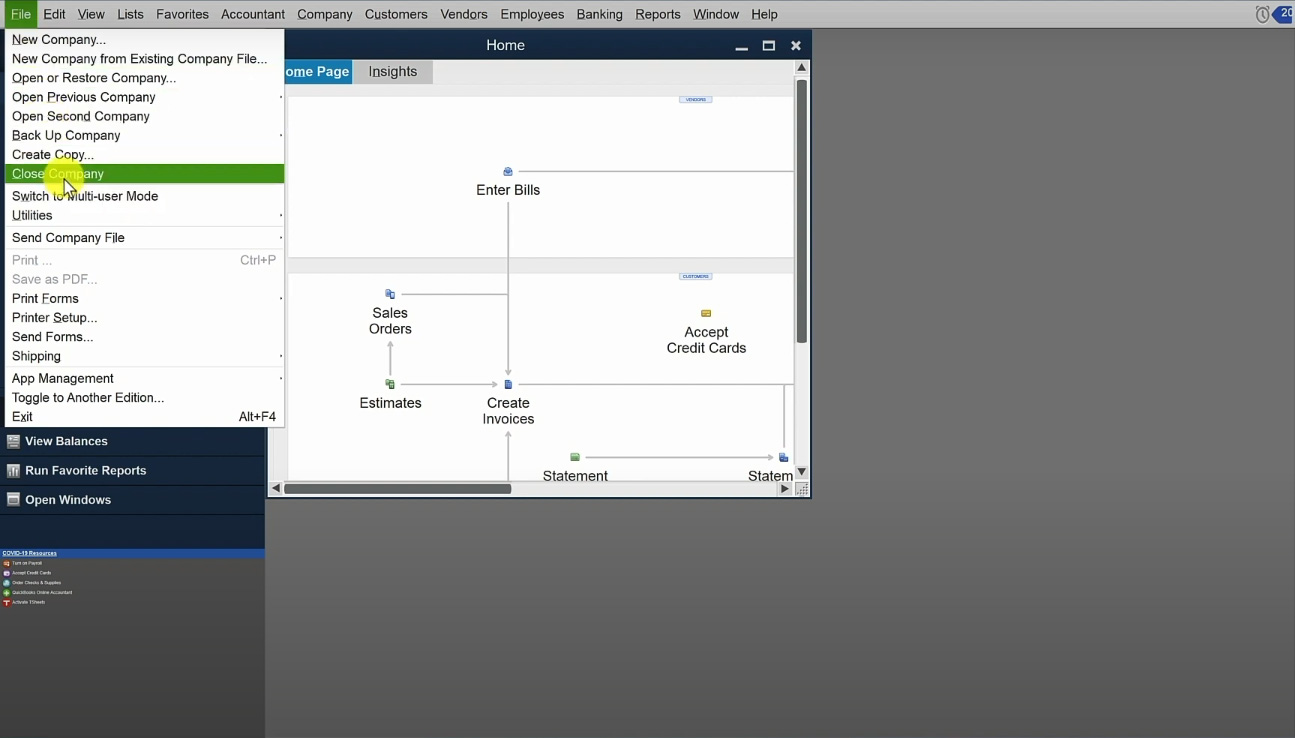
Task: Open the Order Checks & Supplies link text
Action: pos(36,583)
